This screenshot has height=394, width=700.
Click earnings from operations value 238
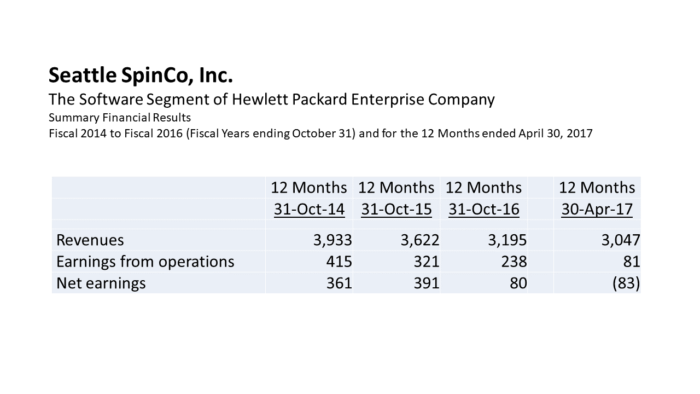pyautogui.click(x=514, y=261)
